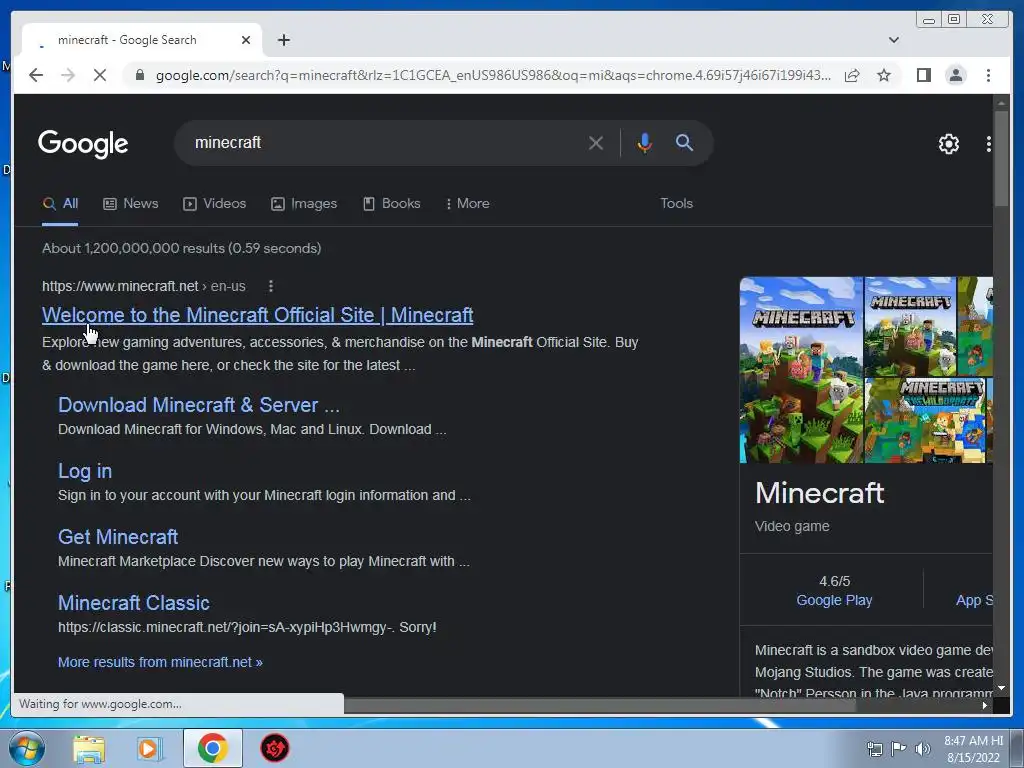1024x768 pixels.
Task: Stop page loading with the X button
Action: coord(100,75)
